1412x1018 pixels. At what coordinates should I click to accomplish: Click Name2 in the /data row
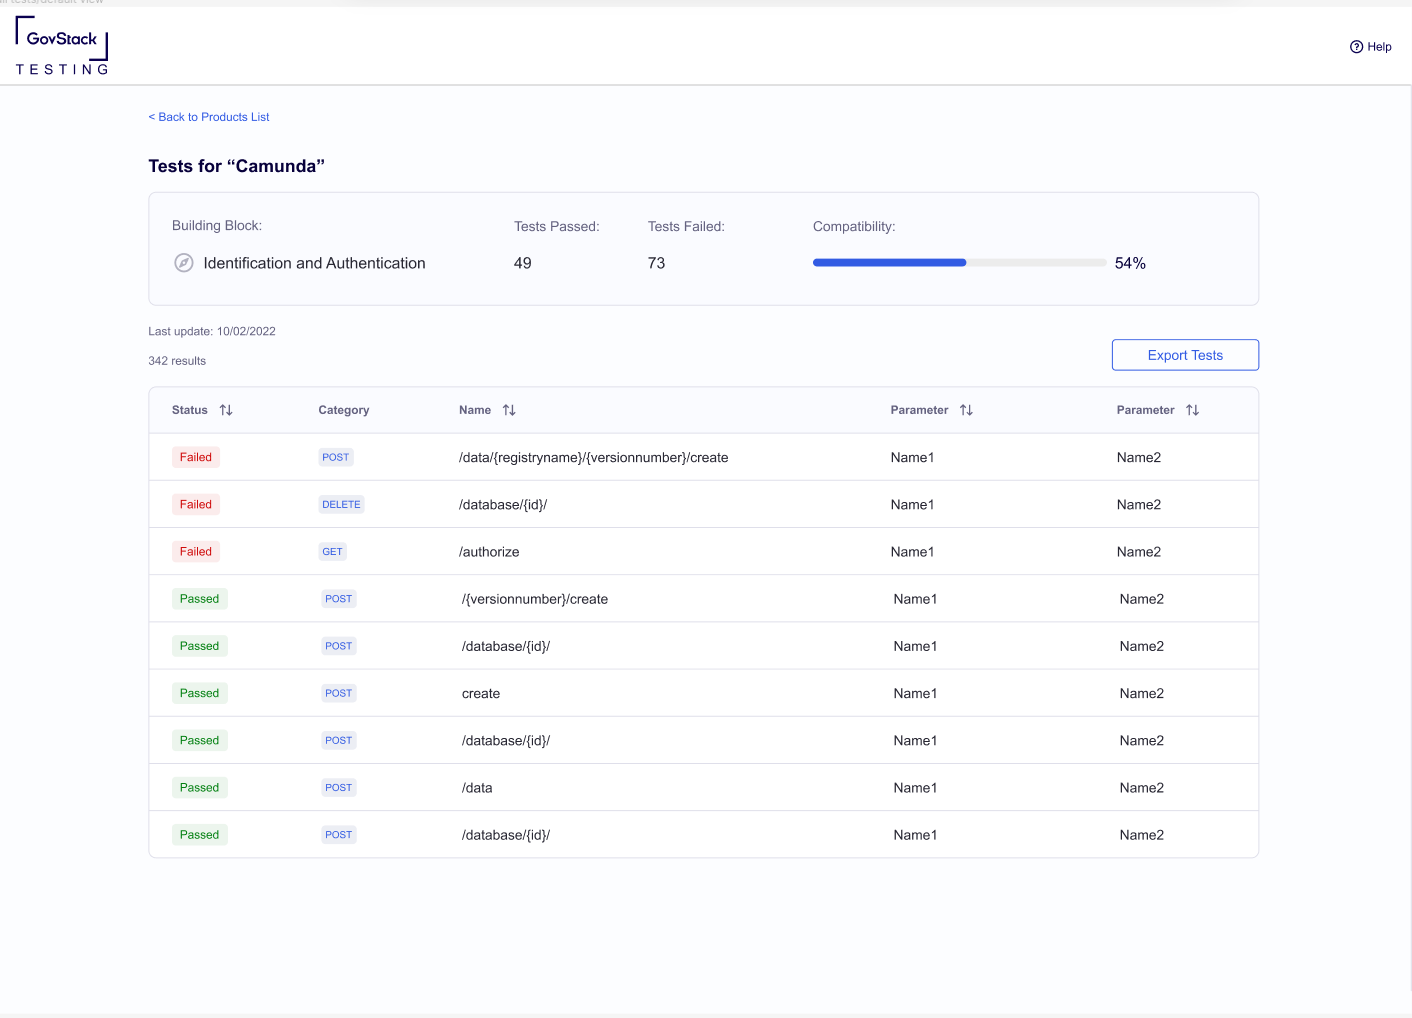(1141, 787)
